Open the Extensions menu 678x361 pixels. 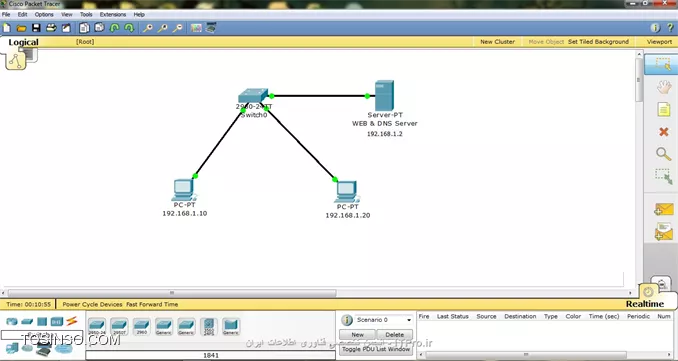coord(113,14)
